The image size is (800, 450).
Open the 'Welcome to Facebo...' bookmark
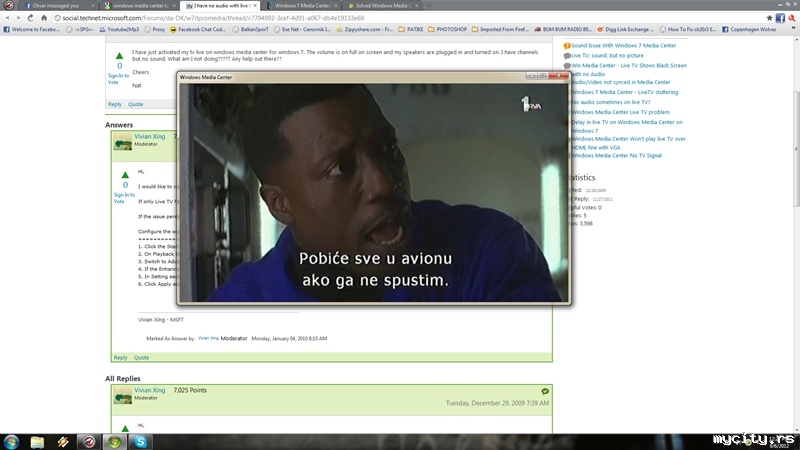[32, 30]
